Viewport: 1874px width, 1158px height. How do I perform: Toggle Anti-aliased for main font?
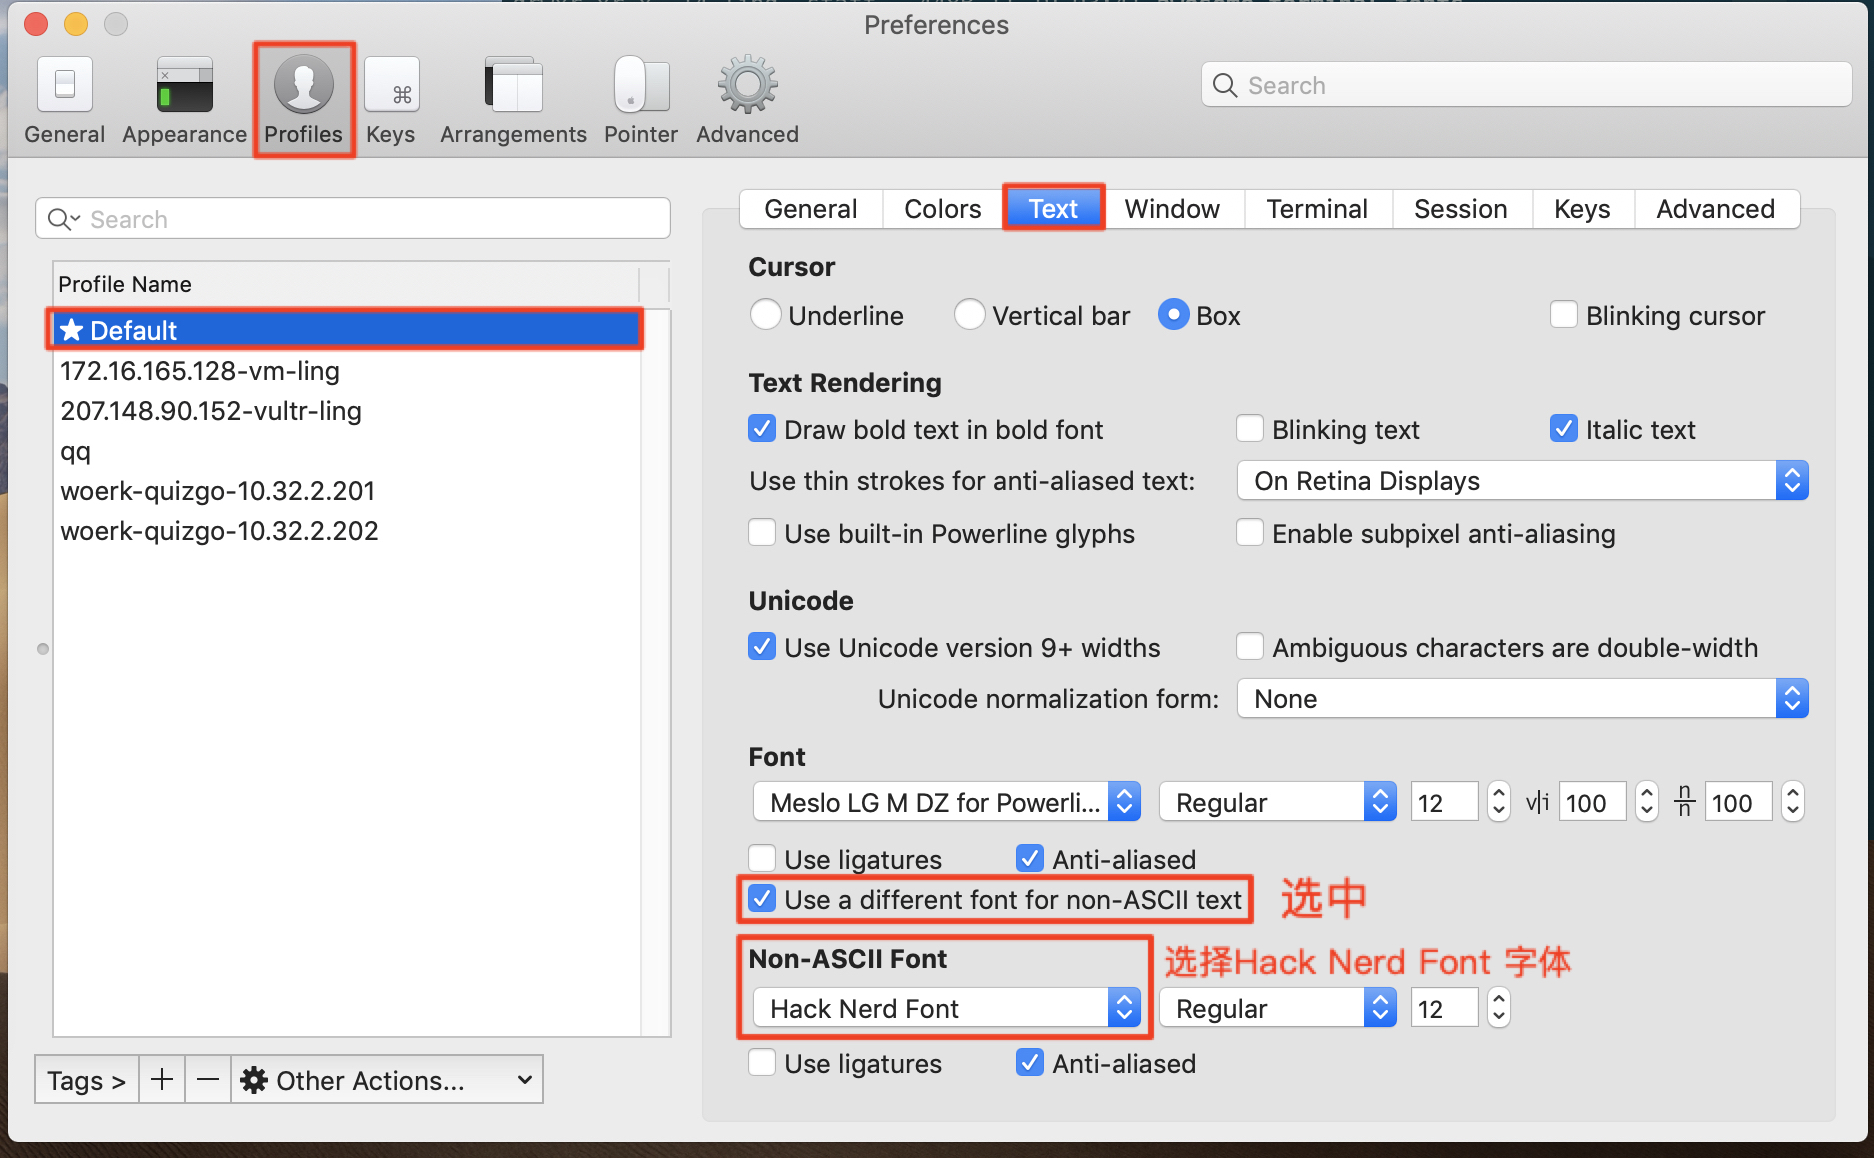click(1030, 859)
